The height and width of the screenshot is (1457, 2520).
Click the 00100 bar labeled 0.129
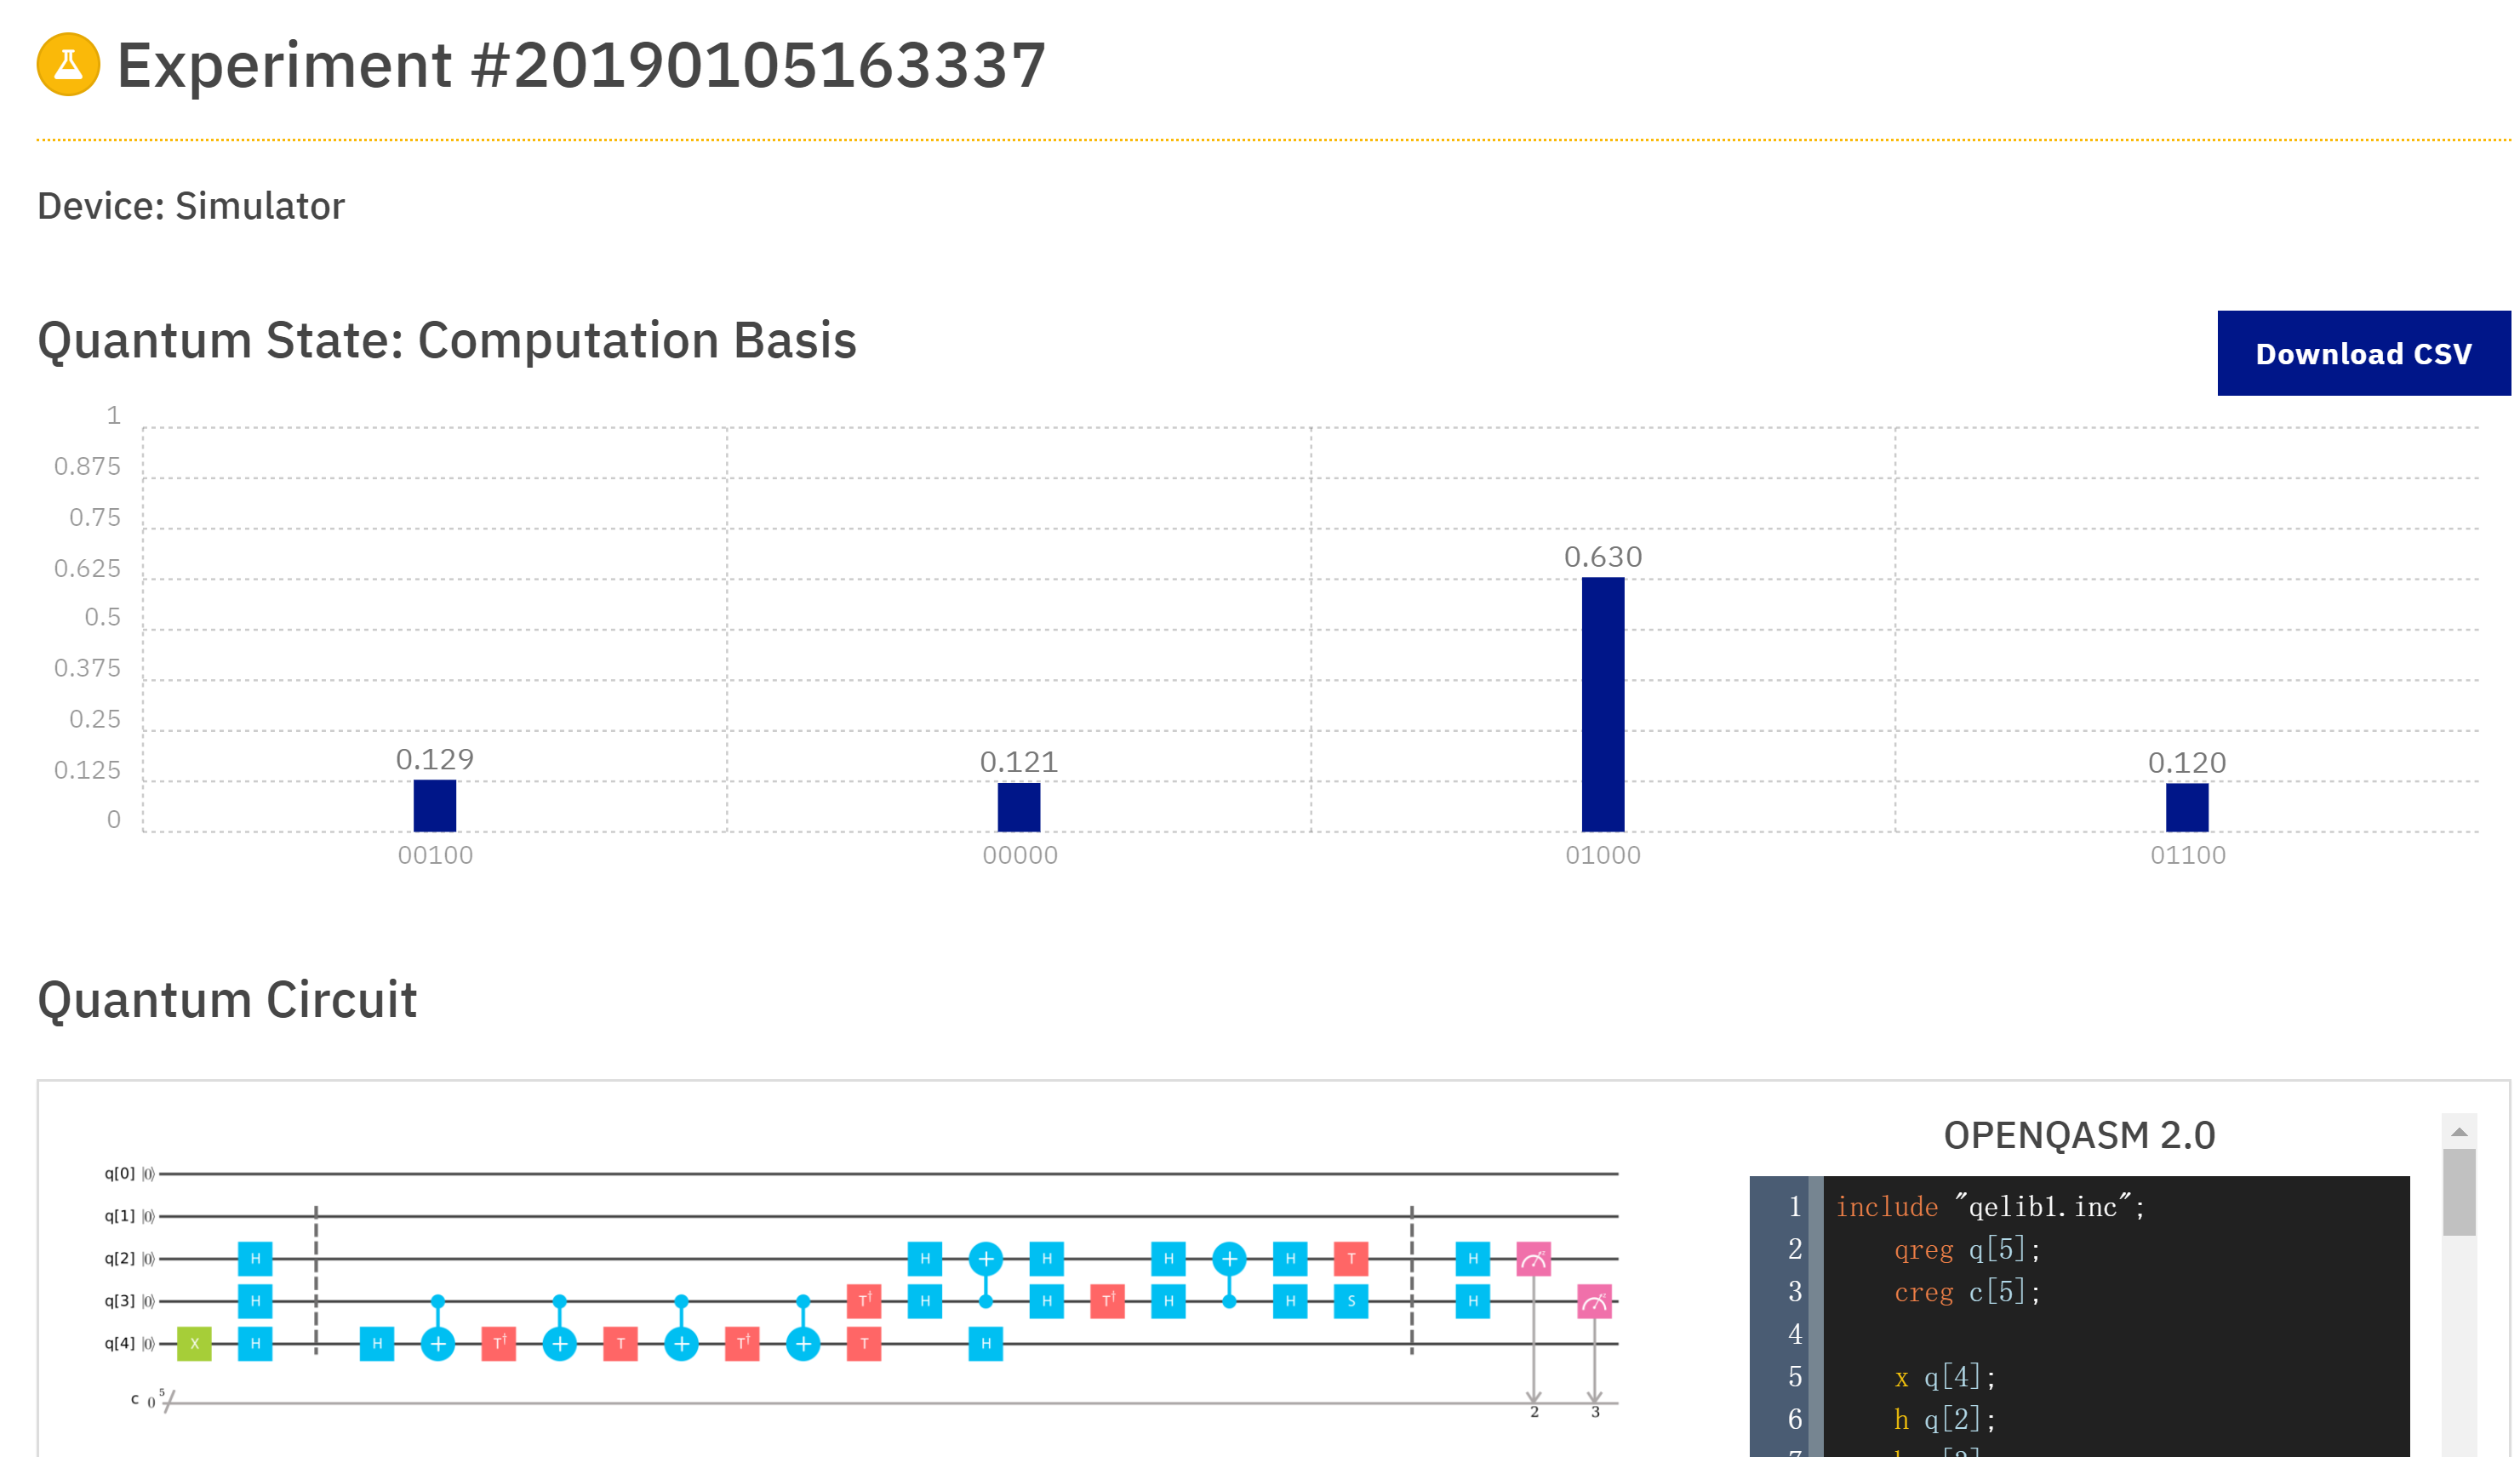tap(434, 805)
